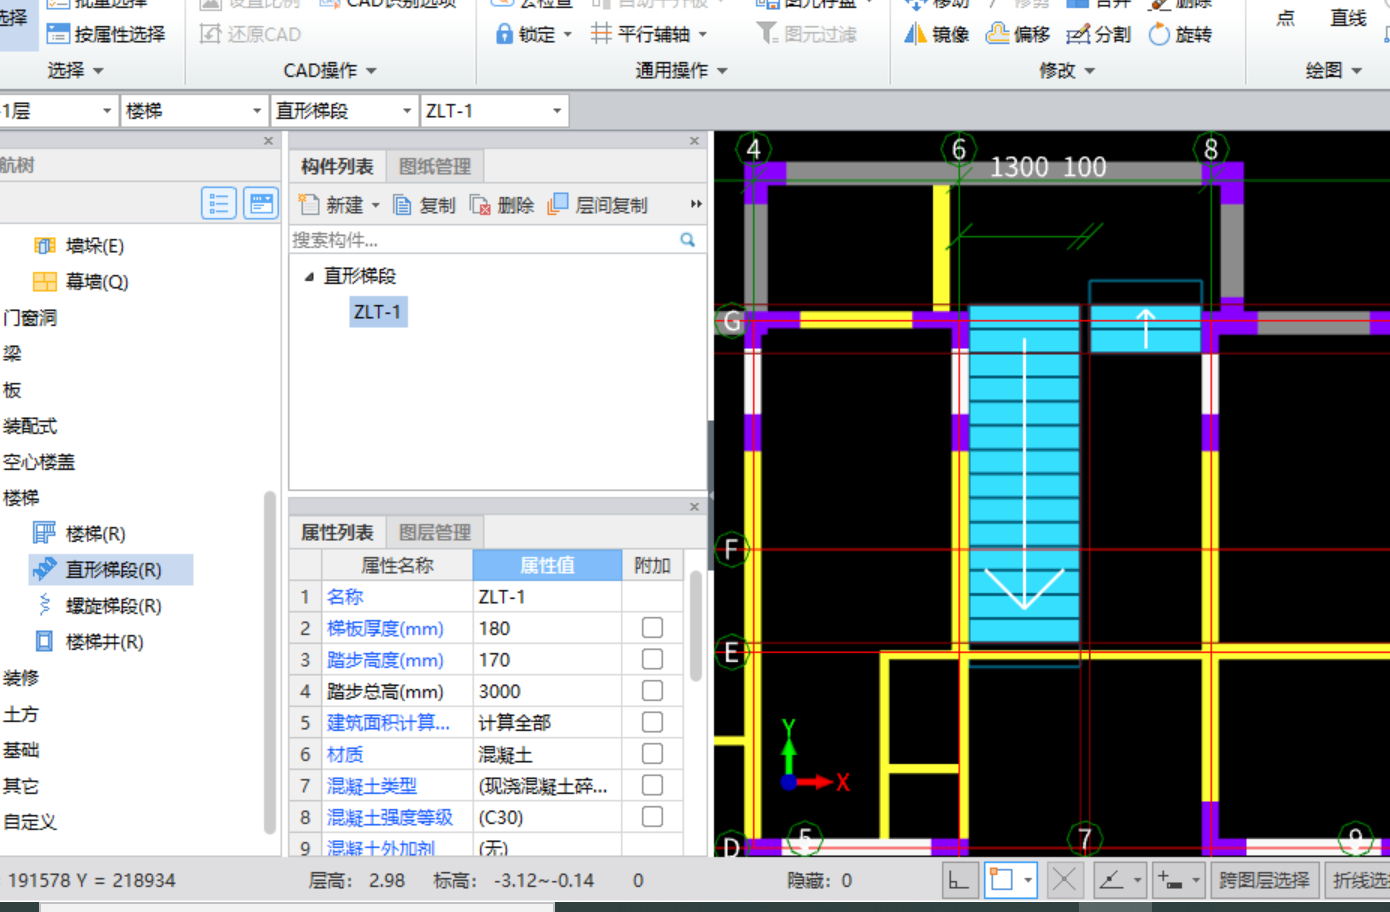The image size is (1390, 912).
Task: Choose the 偏移 offset tool
Action: tap(1018, 34)
